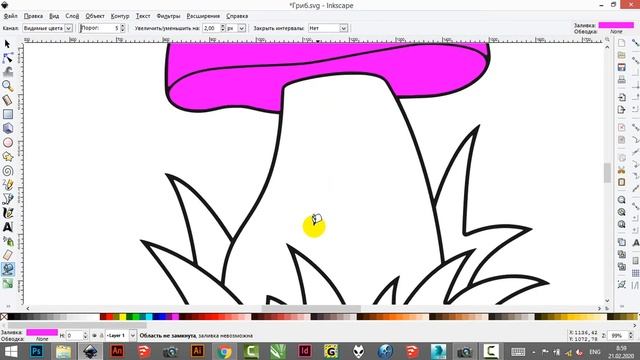Click Open file icon in commands bar
The width and height of the screenshot is (640, 360).
click(621, 55)
